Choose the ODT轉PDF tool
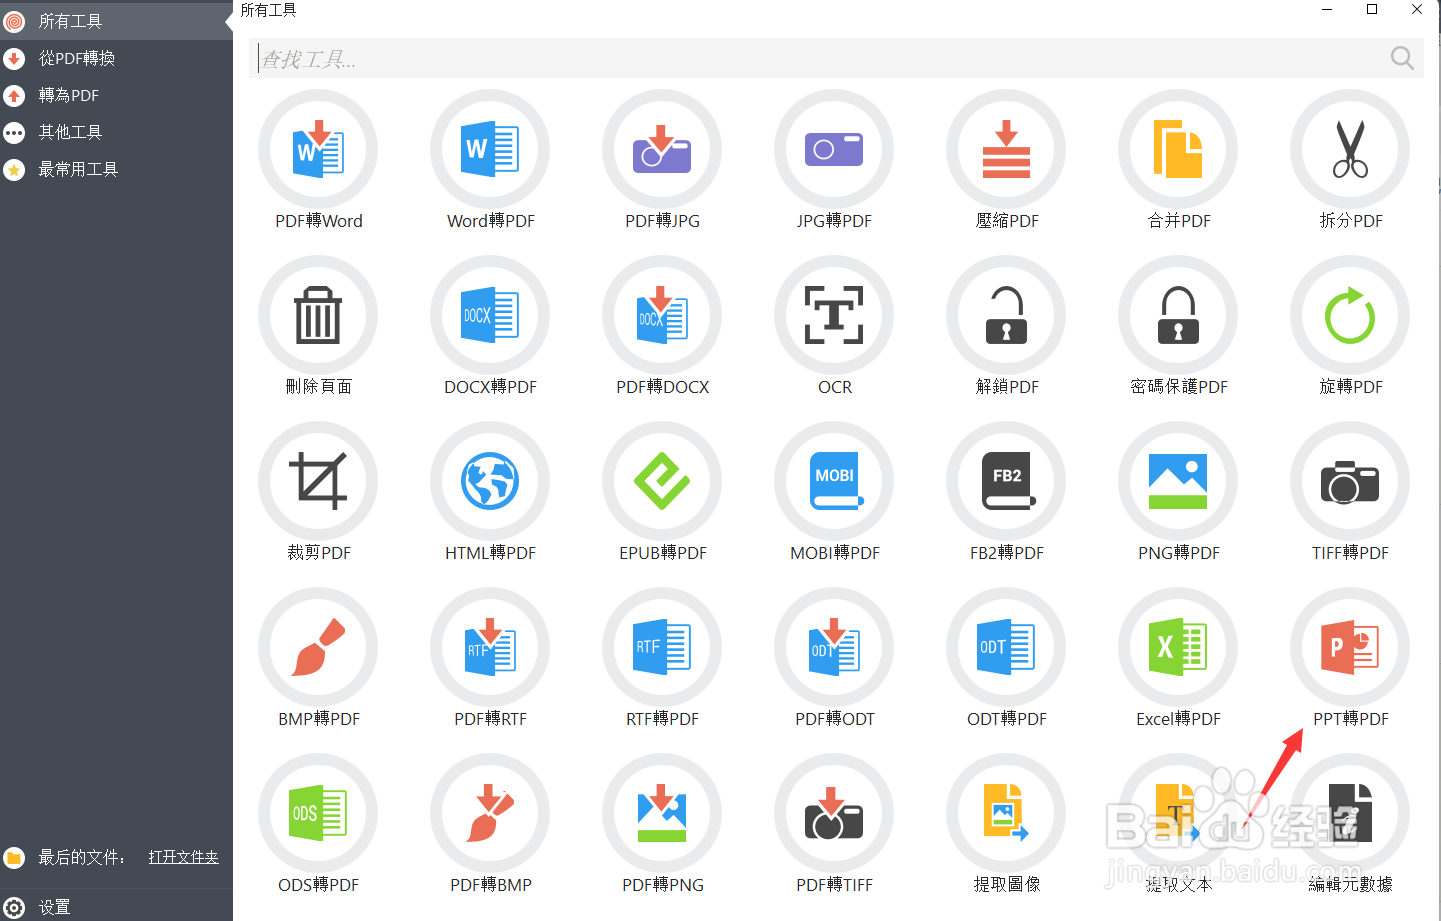The image size is (1441, 921). click(x=1006, y=648)
